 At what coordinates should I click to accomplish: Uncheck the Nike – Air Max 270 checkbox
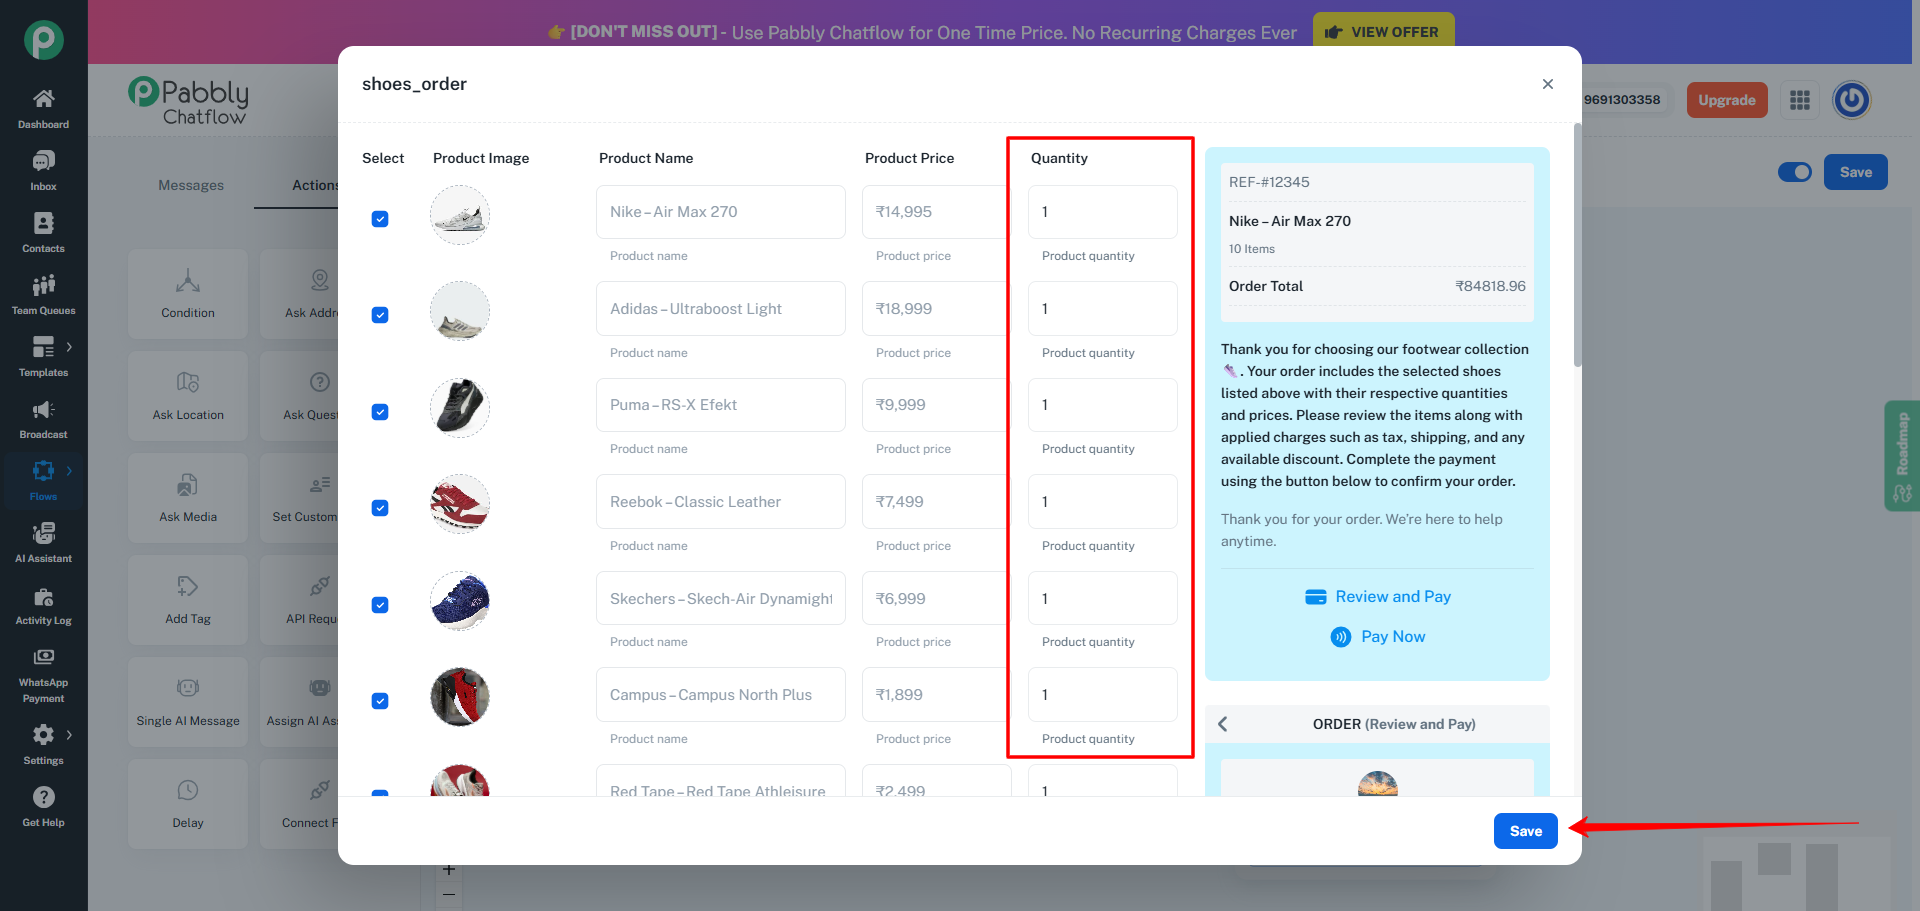coord(380,219)
